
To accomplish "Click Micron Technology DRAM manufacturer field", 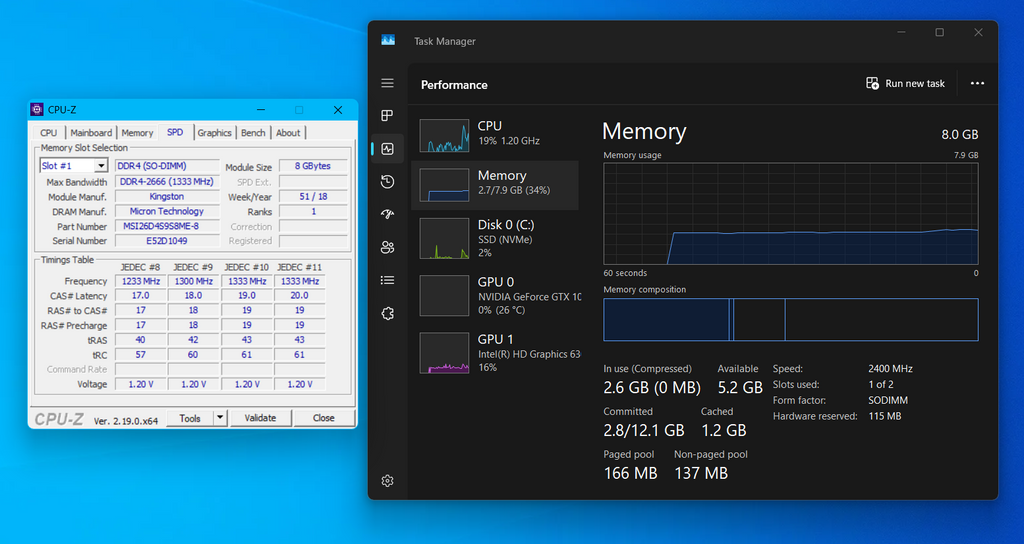I will point(167,212).
